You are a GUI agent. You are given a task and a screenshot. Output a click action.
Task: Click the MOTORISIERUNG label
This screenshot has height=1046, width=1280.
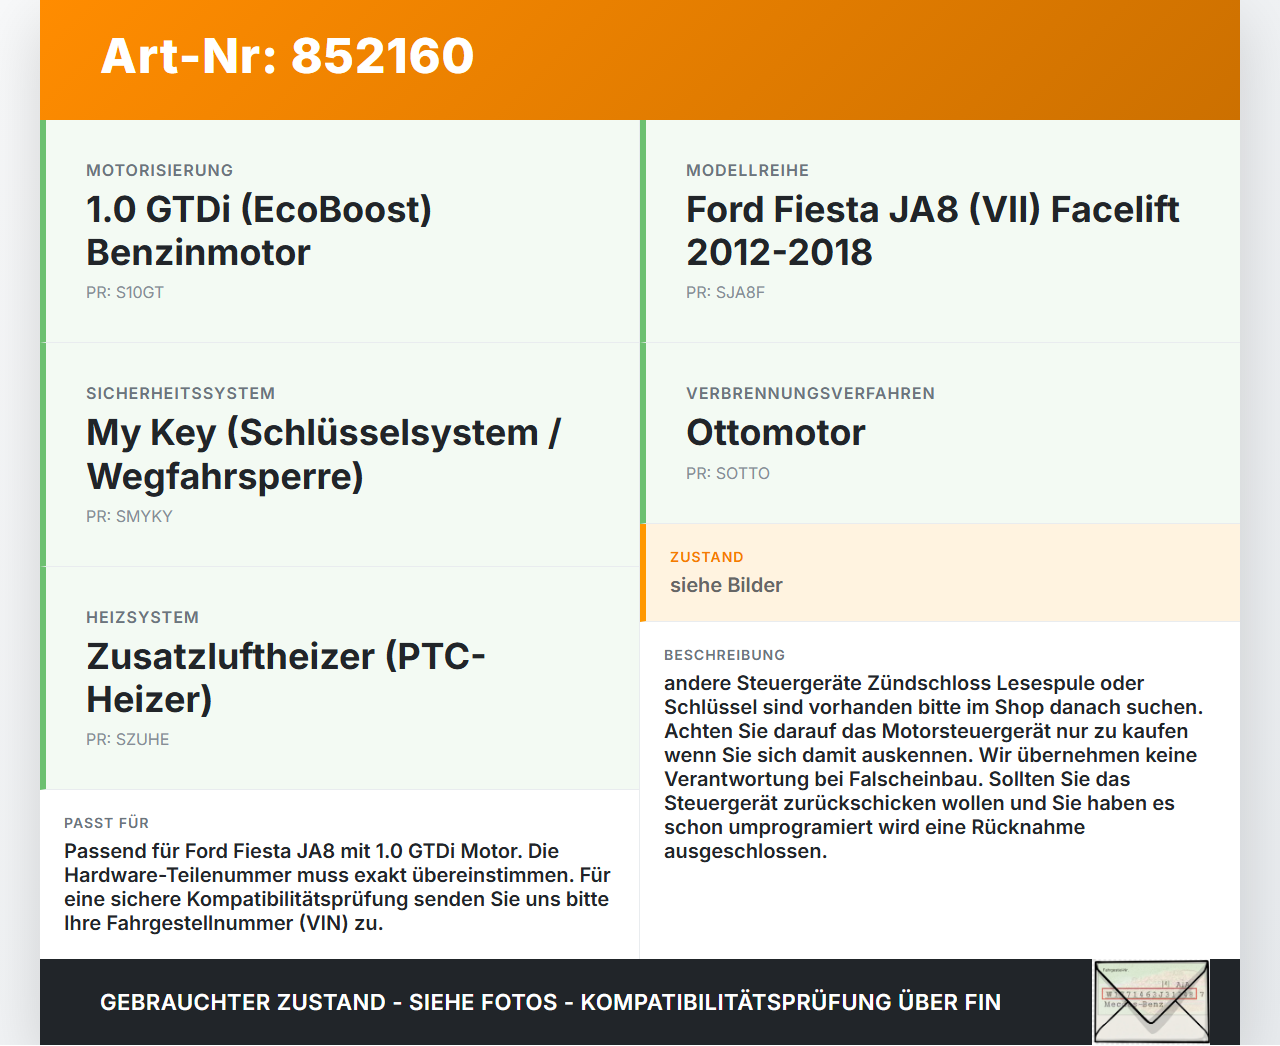[x=160, y=171]
